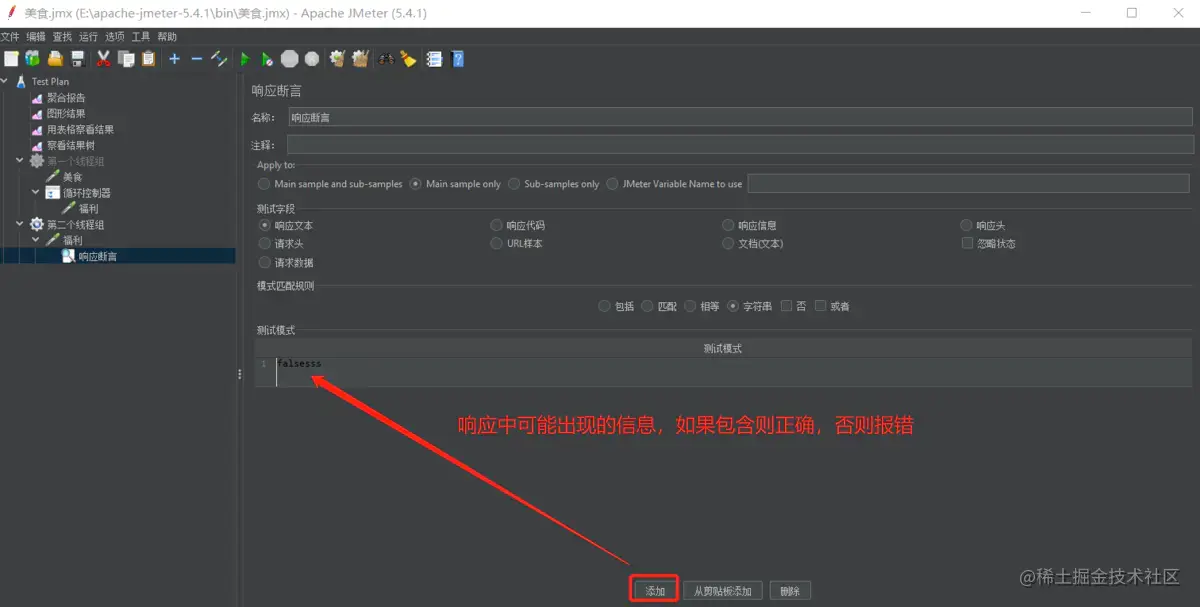Open the 查找 menu
1200x607 pixels.
coord(63,37)
